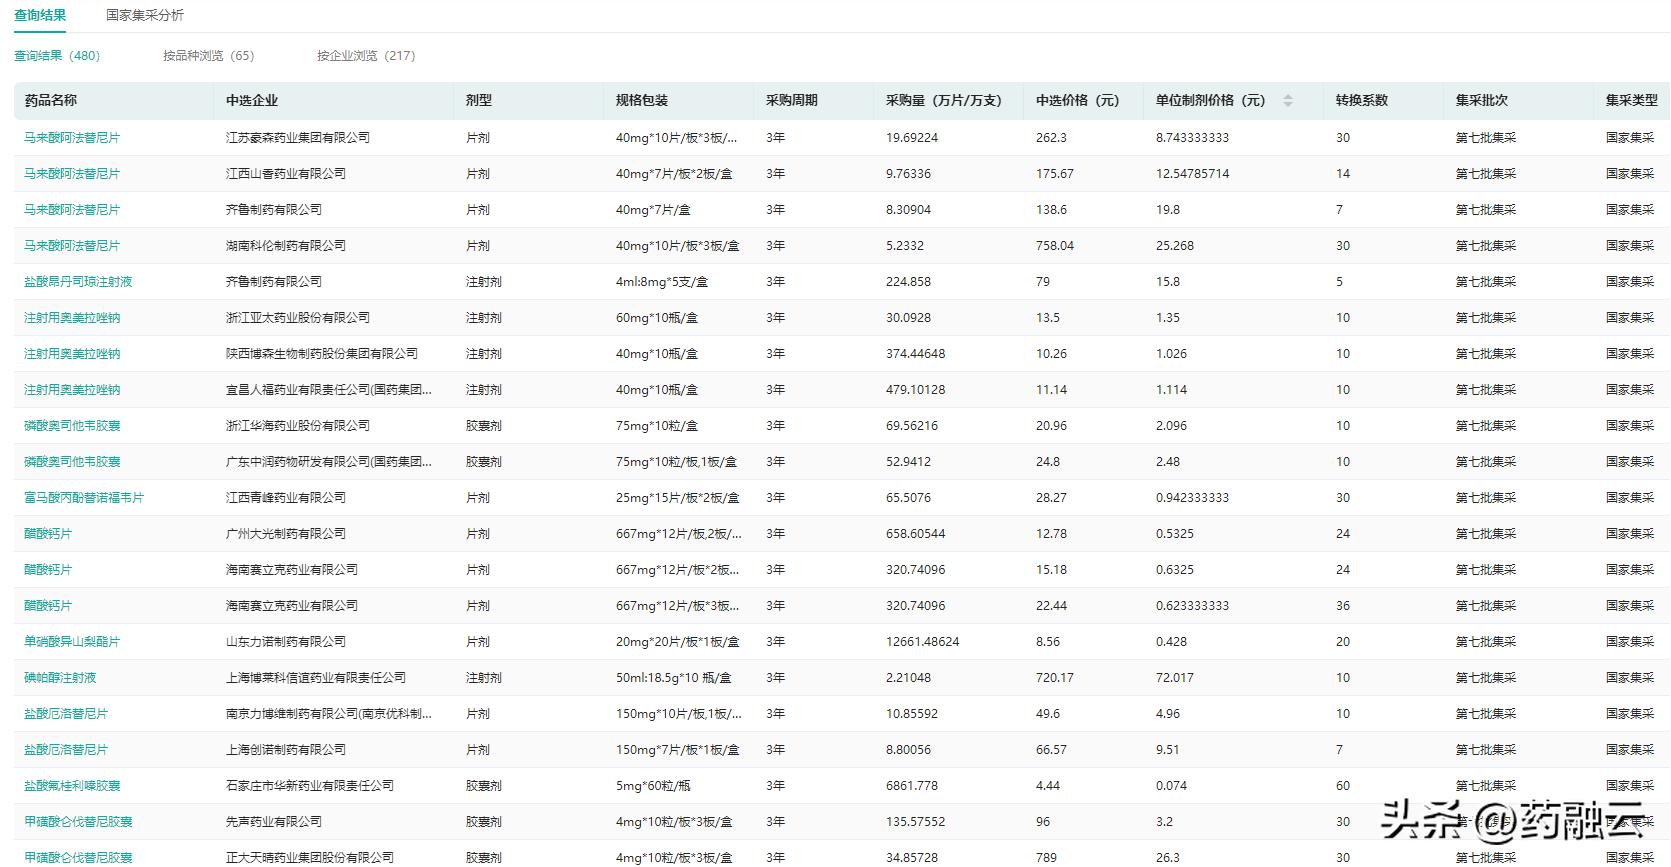The width and height of the screenshot is (1671, 867).
Task: Click the purchase volume value 224.858
Action: point(909,282)
